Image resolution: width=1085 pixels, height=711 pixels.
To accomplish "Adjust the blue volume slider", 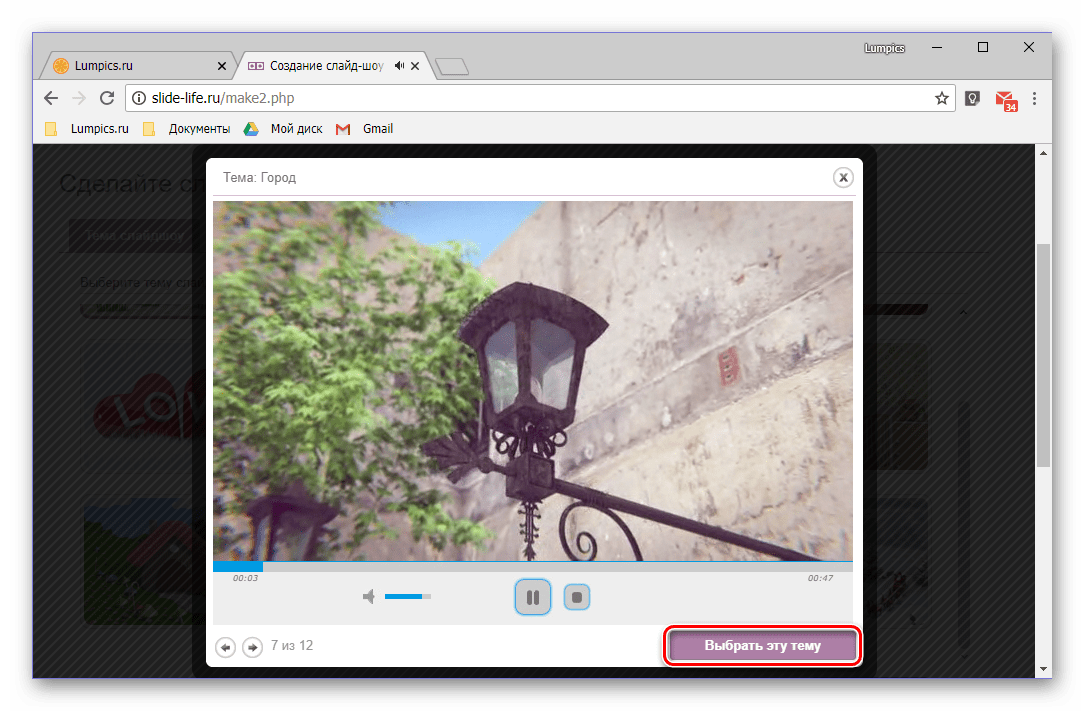I will [x=408, y=596].
